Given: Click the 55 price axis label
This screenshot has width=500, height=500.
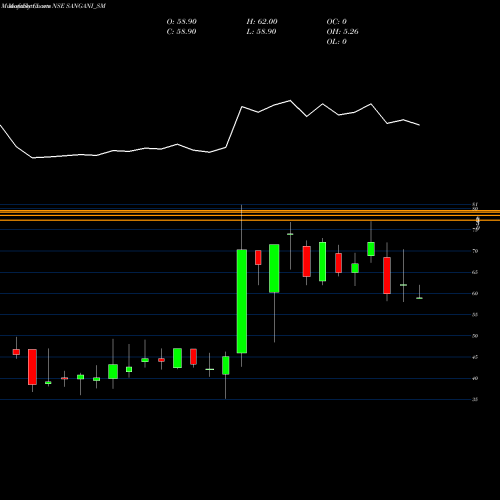Looking at the screenshot, I should click(x=475, y=315).
